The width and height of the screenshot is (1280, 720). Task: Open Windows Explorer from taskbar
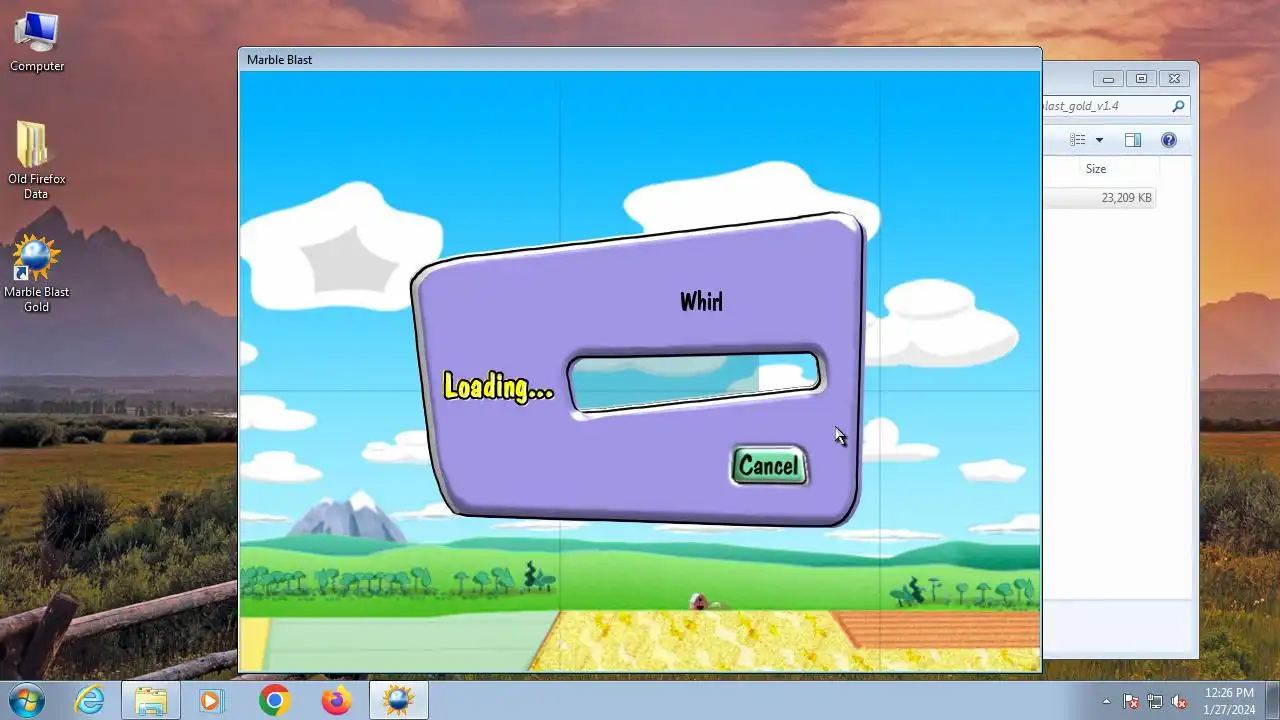[151, 701]
